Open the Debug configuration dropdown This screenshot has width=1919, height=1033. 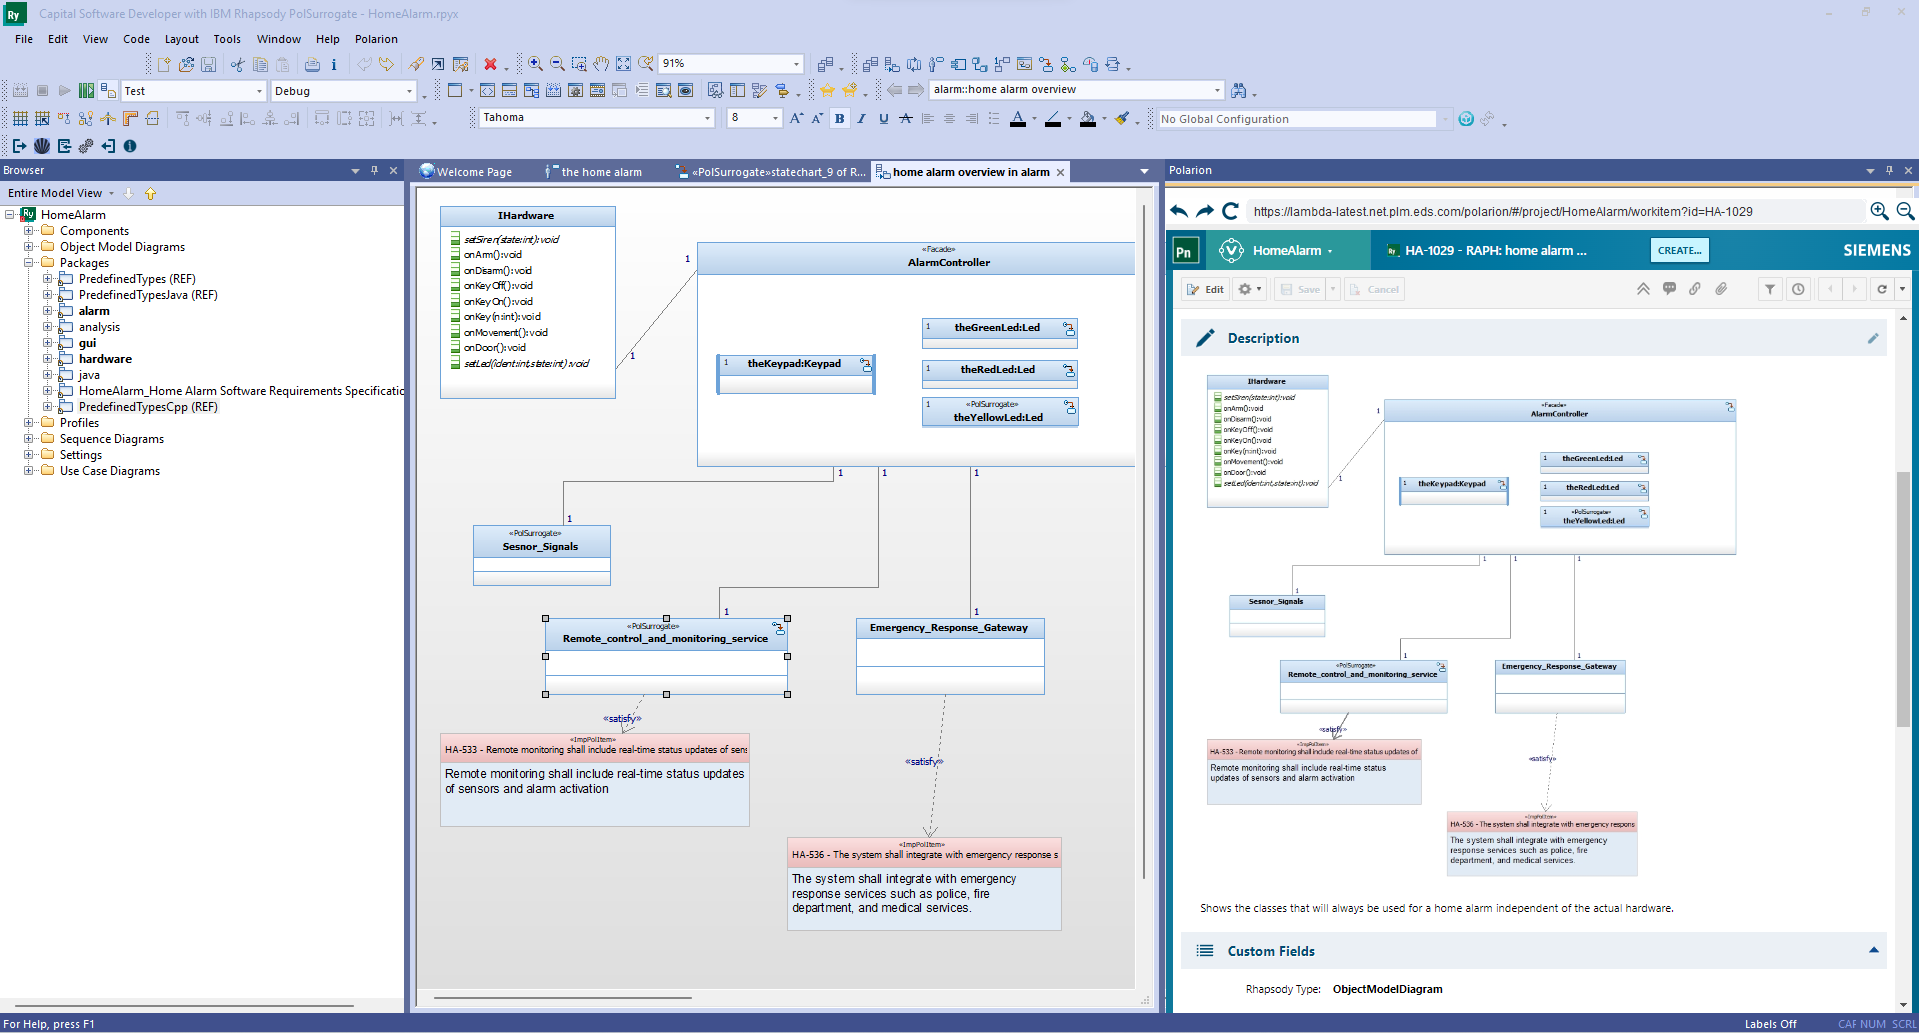click(409, 90)
